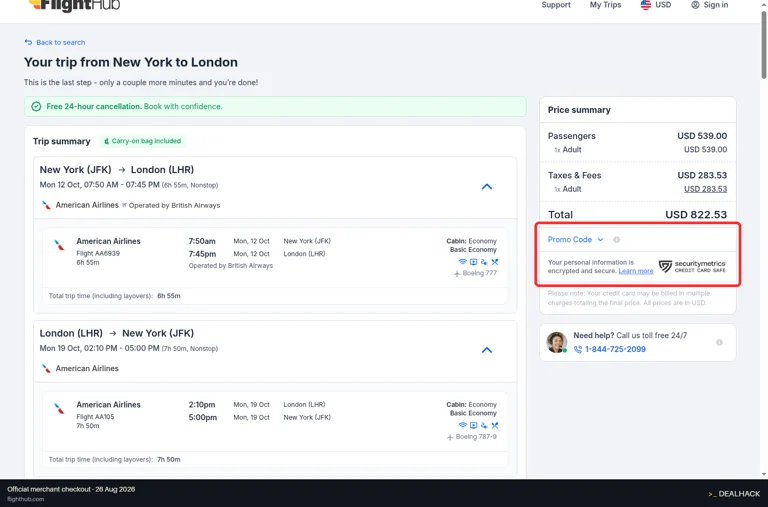Click the Price summary heading
This screenshot has width=768, height=507.
coord(579,110)
